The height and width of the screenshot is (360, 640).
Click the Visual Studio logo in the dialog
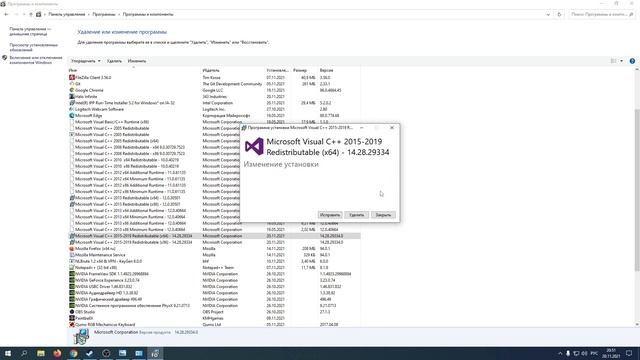pos(254,146)
